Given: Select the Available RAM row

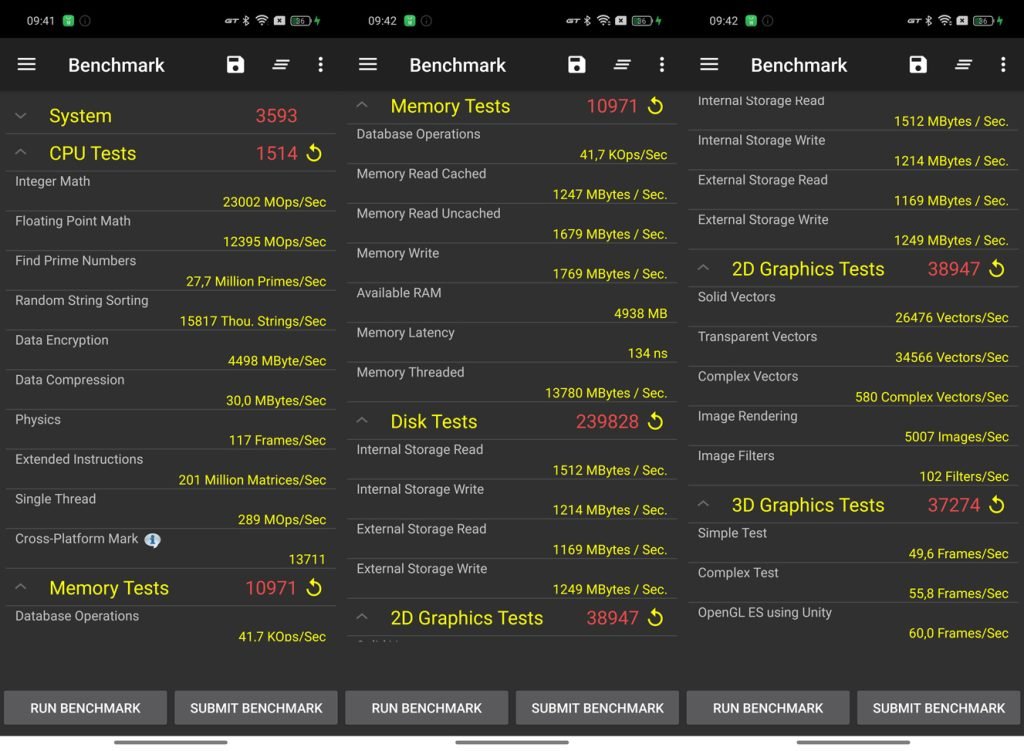Looking at the screenshot, I should coord(512,304).
